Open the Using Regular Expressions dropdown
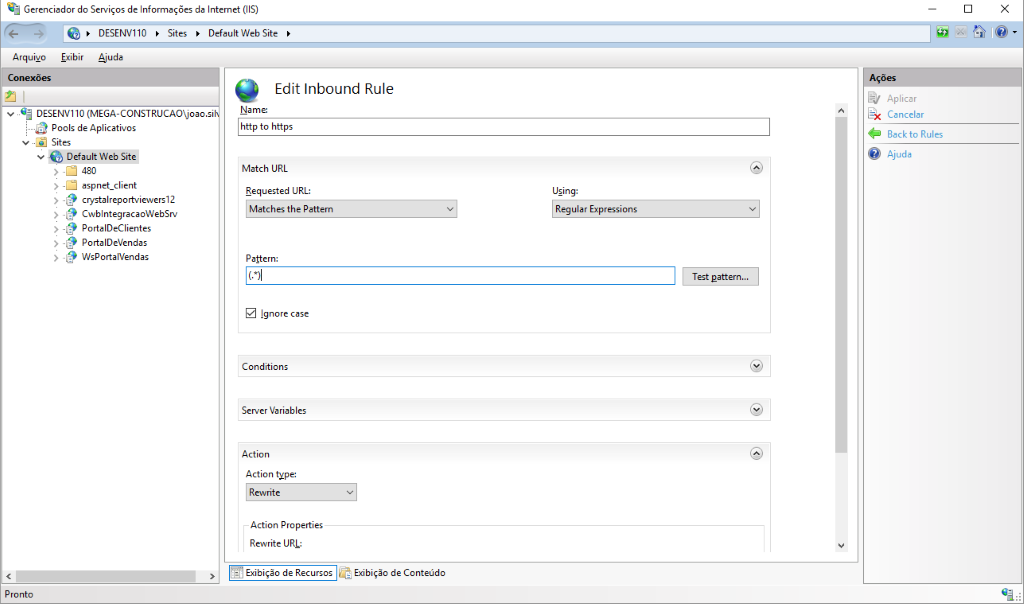Screen dimensions: 1024x604 tap(656, 209)
